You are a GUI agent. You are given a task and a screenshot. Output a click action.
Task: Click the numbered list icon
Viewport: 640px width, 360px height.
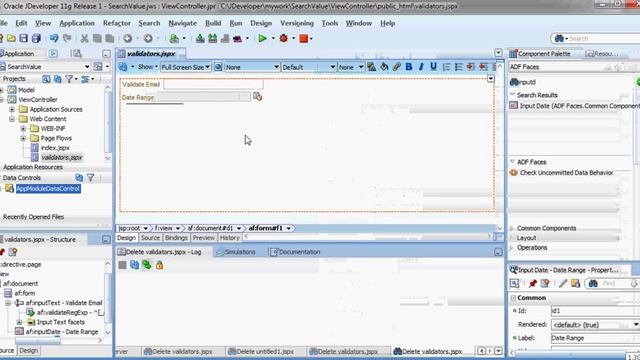446,67
